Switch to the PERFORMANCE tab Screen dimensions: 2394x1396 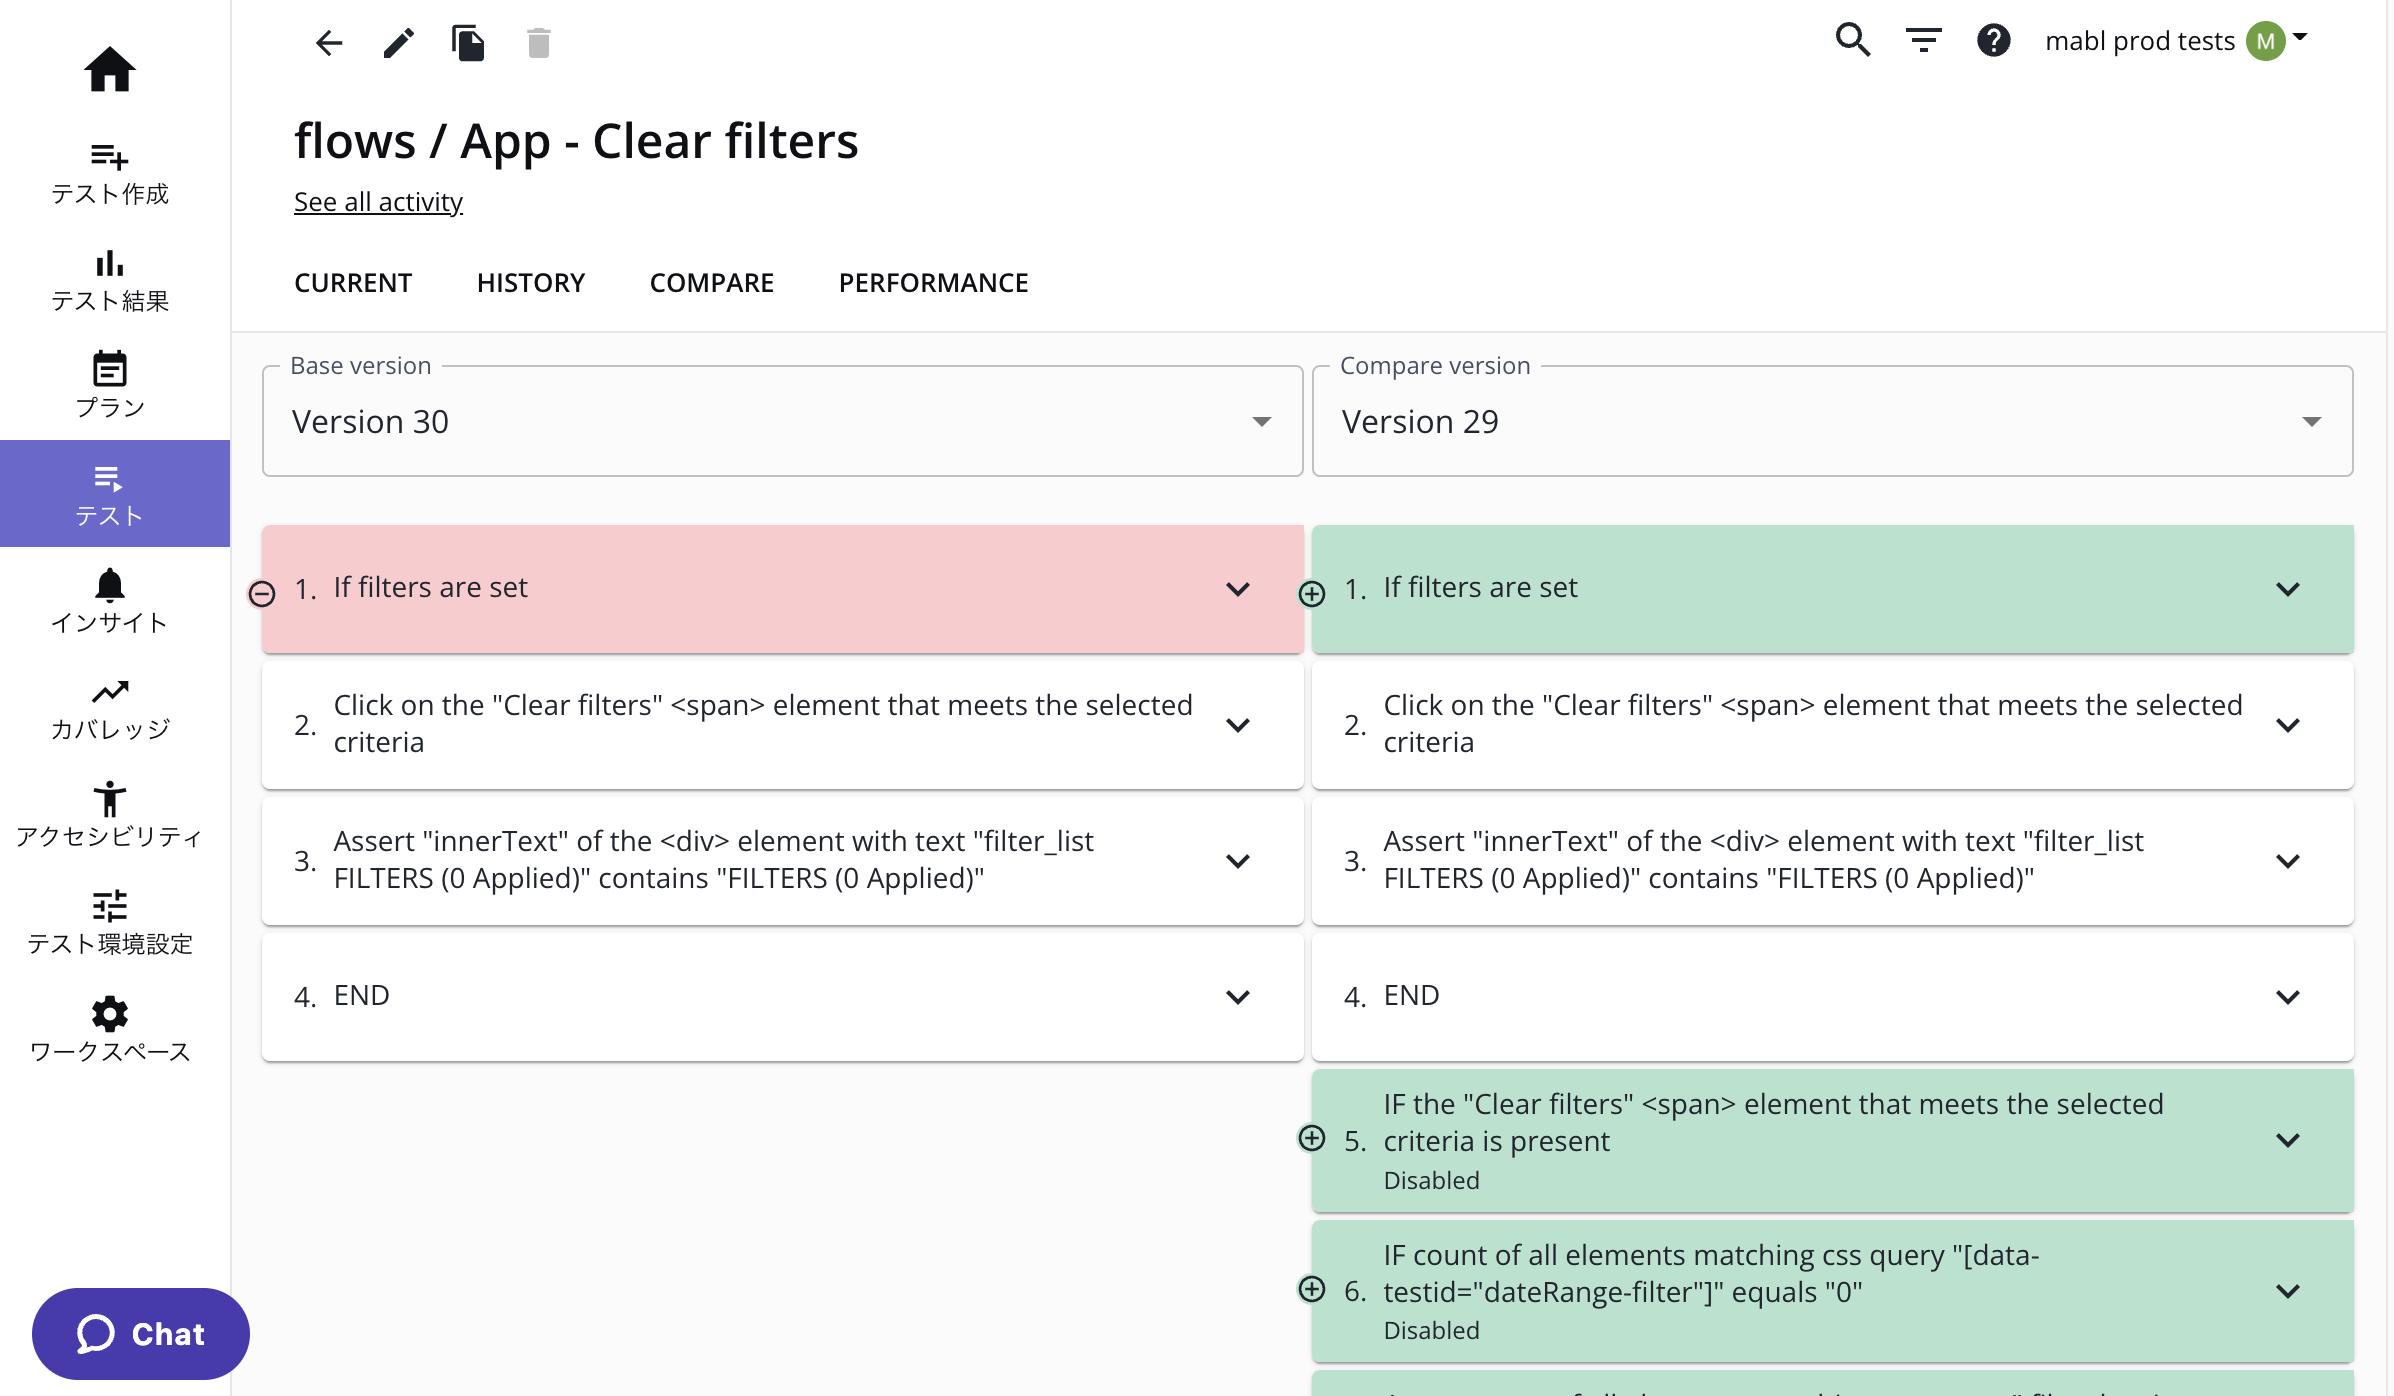click(932, 283)
